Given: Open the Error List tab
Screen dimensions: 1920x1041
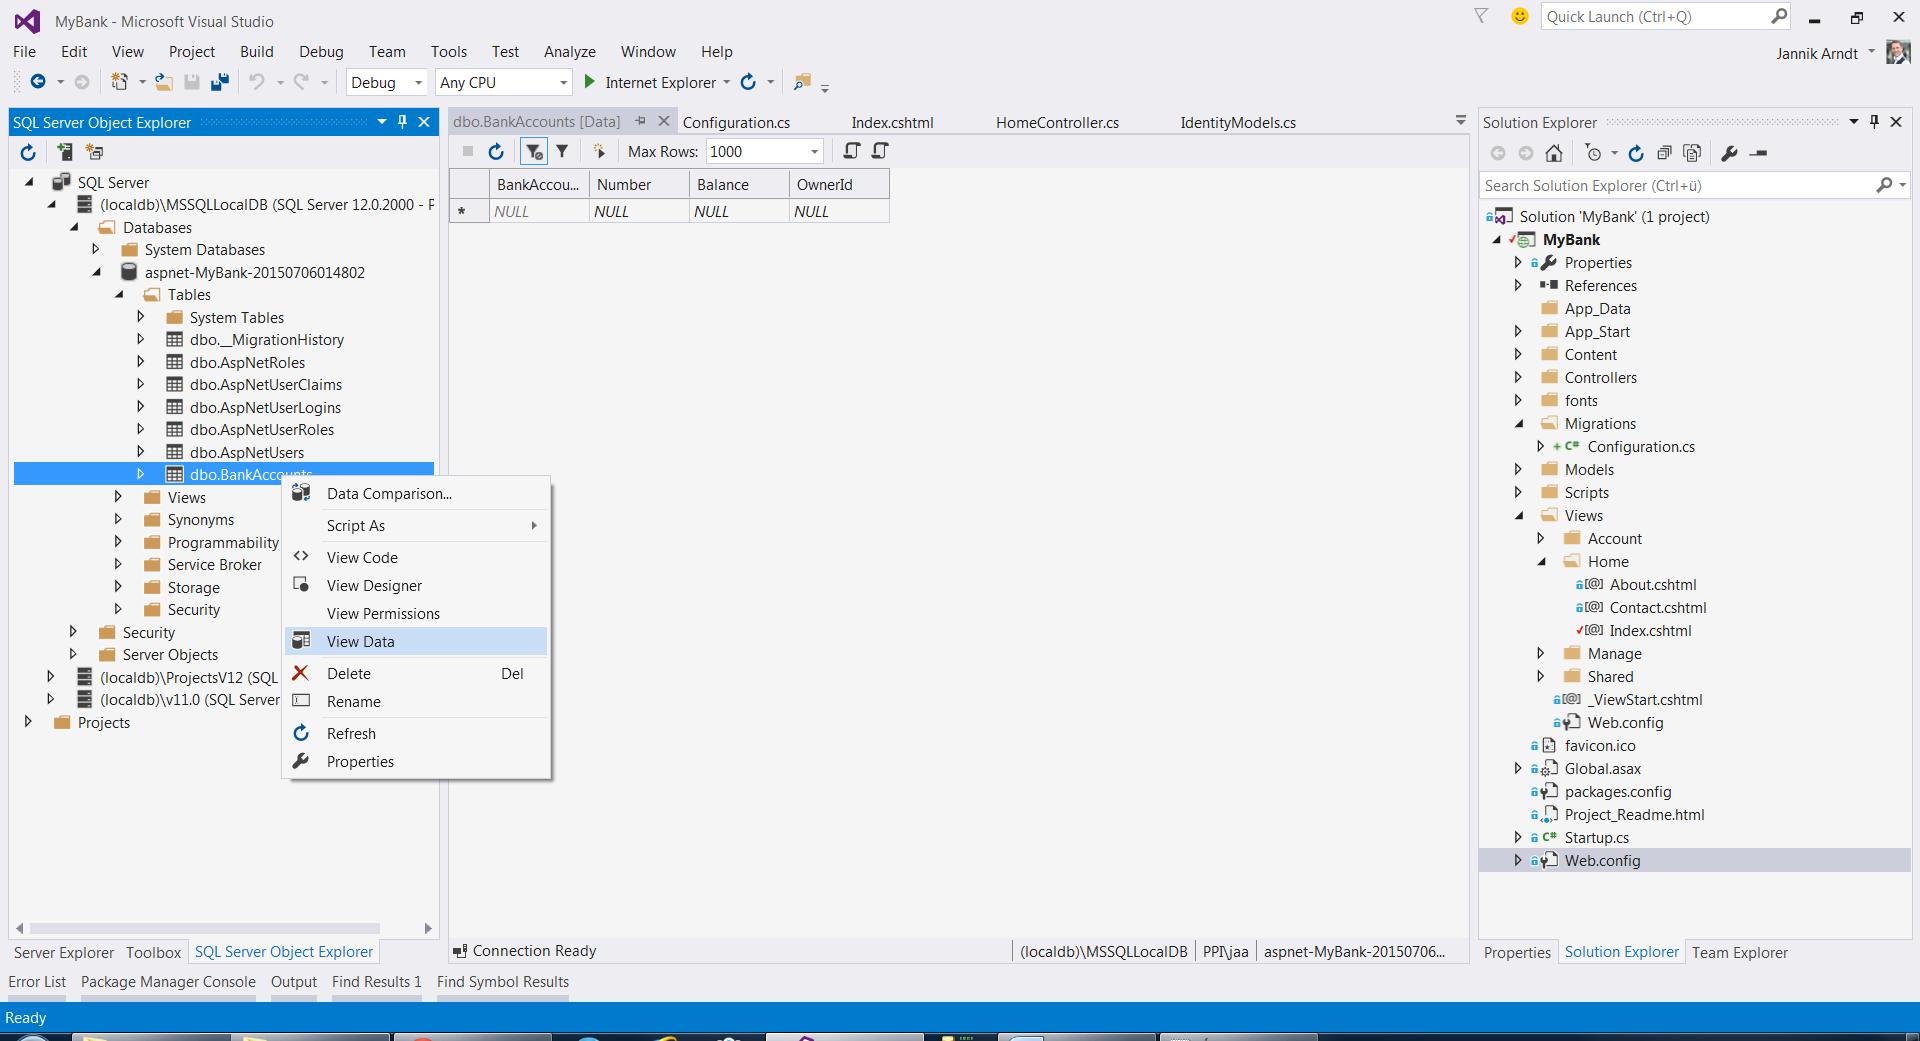Looking at the screenshot, I should 37,982.
